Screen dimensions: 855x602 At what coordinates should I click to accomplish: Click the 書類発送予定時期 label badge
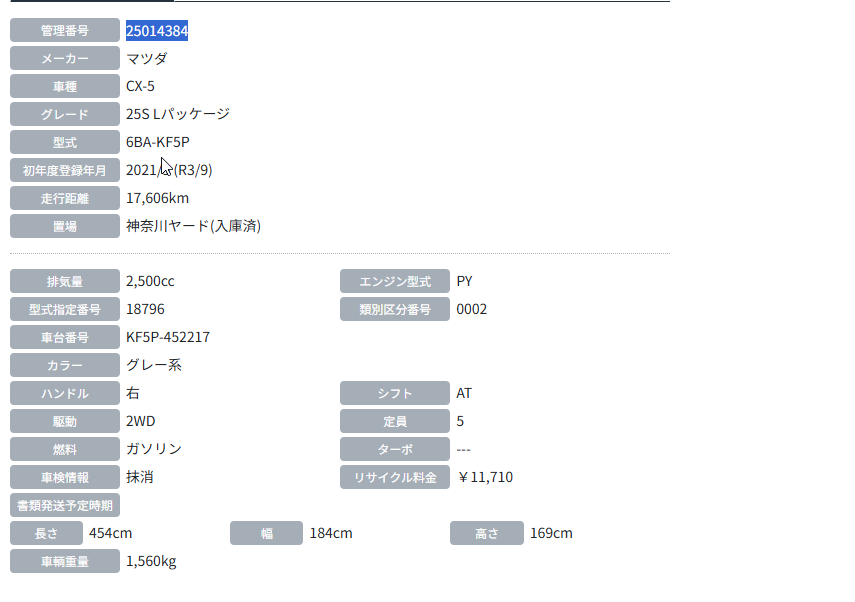[65, 505]
